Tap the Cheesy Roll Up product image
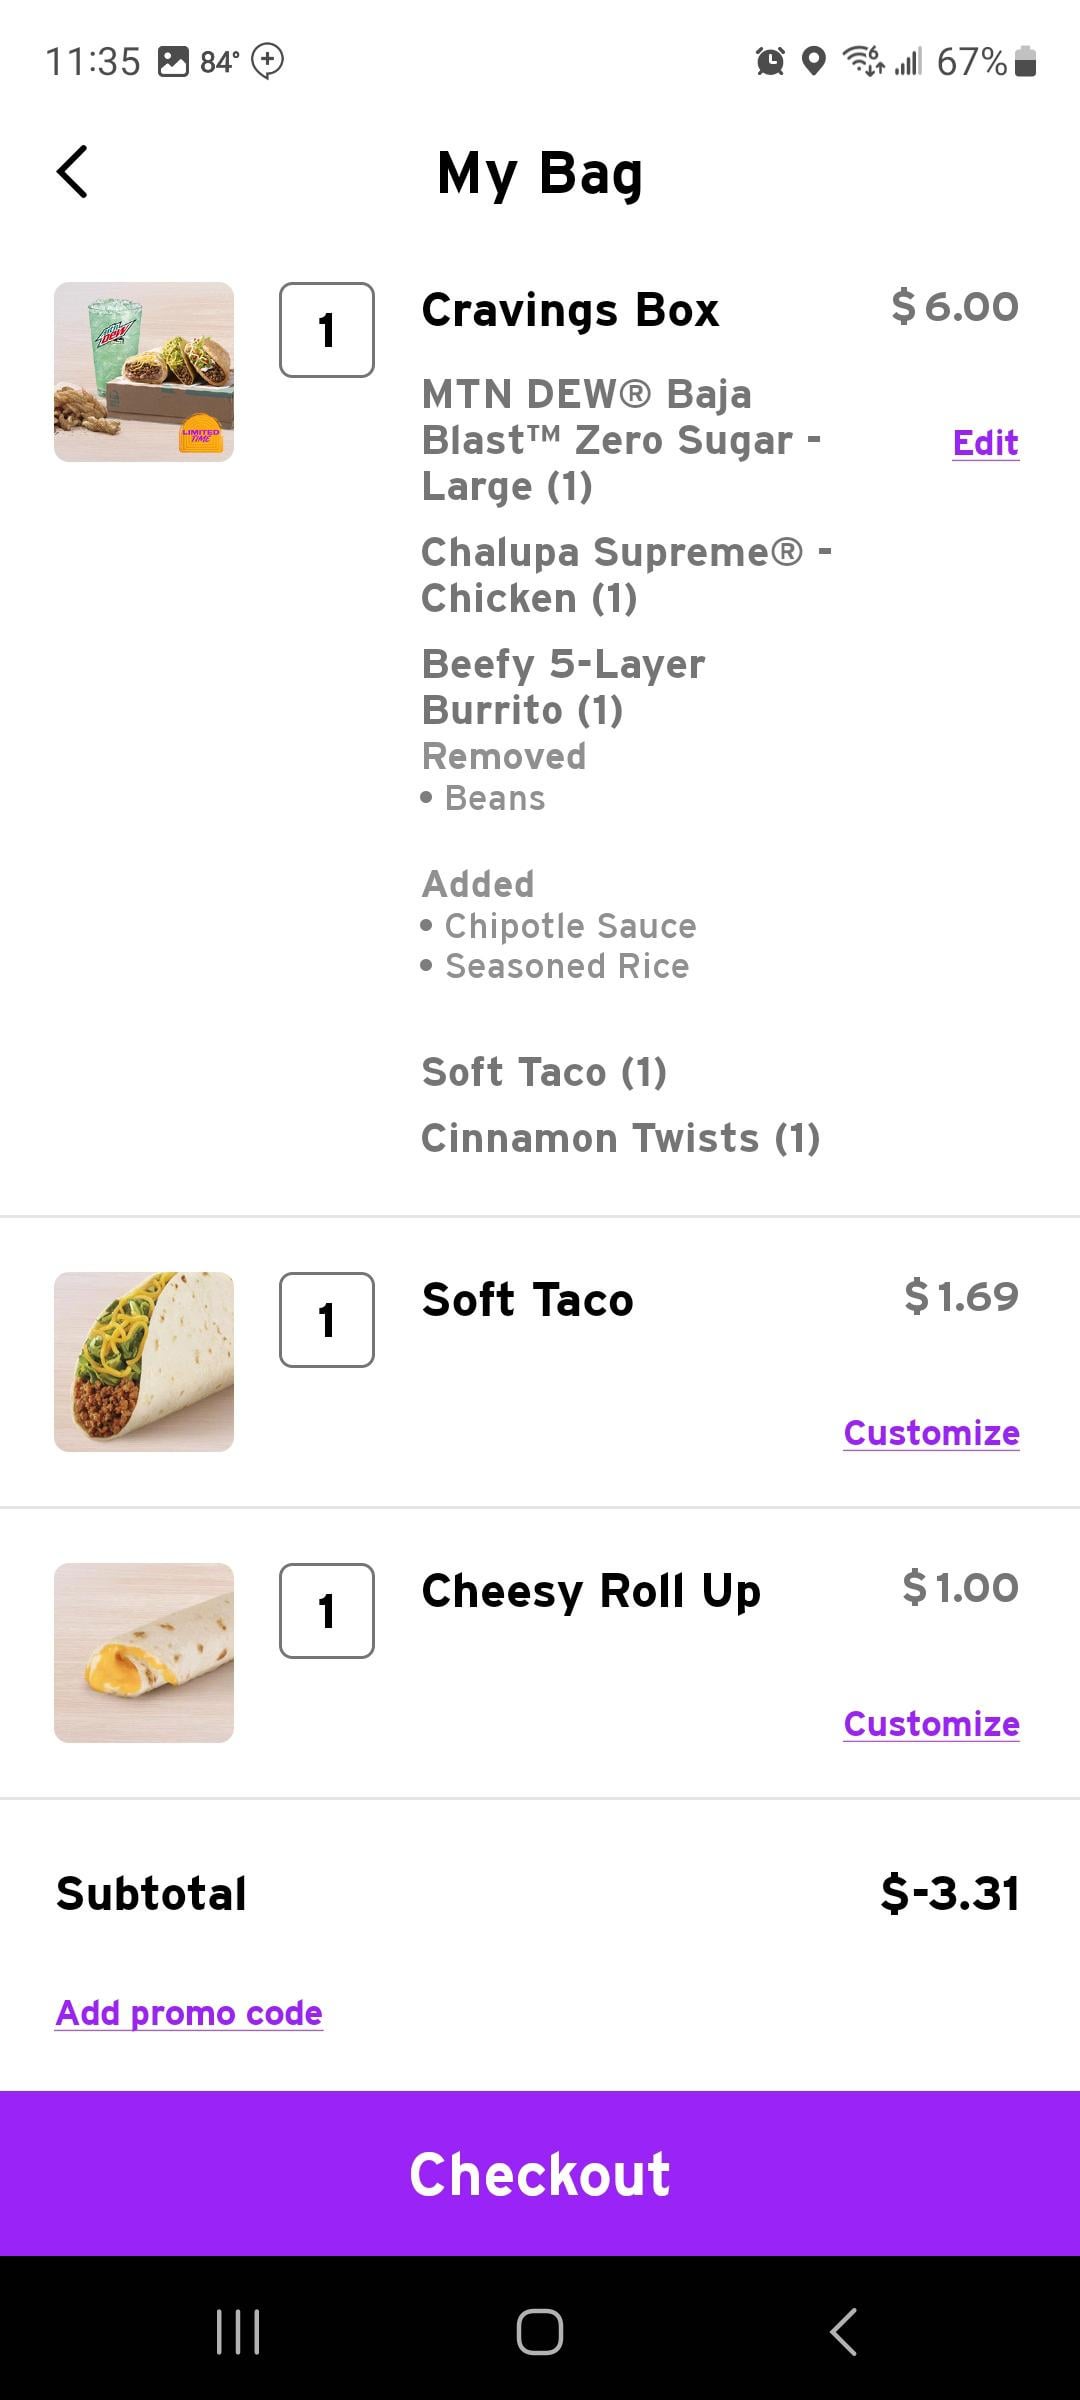The width and height of the screenshot is (1080, 2400). tap(144, 1653)
